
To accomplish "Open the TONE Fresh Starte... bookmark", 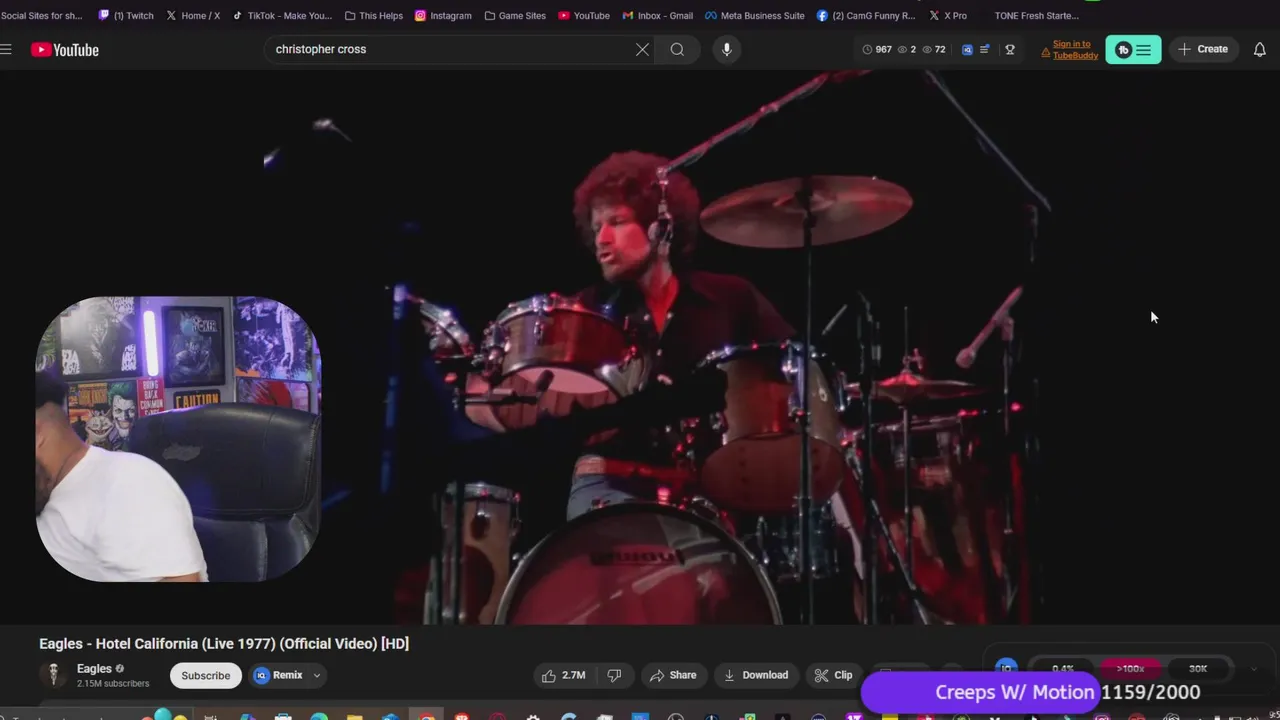I will [x=1036, y=15].
